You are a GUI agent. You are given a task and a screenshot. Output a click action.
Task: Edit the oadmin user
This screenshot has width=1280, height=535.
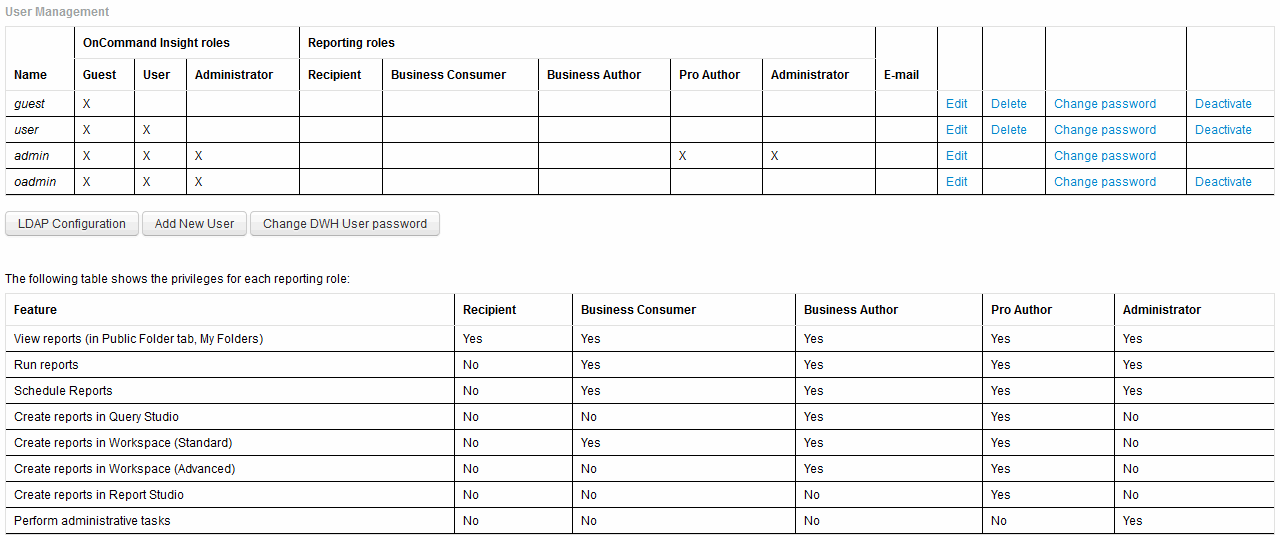click(x=956, y=182)
